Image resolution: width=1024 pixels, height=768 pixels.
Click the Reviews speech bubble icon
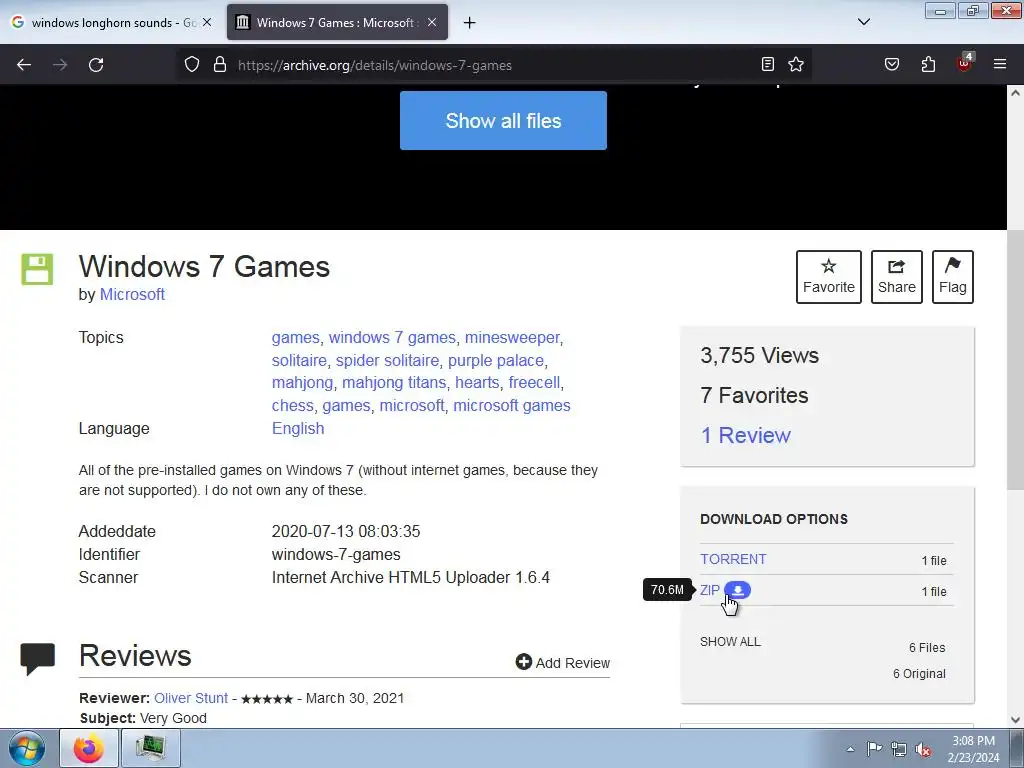38,658
